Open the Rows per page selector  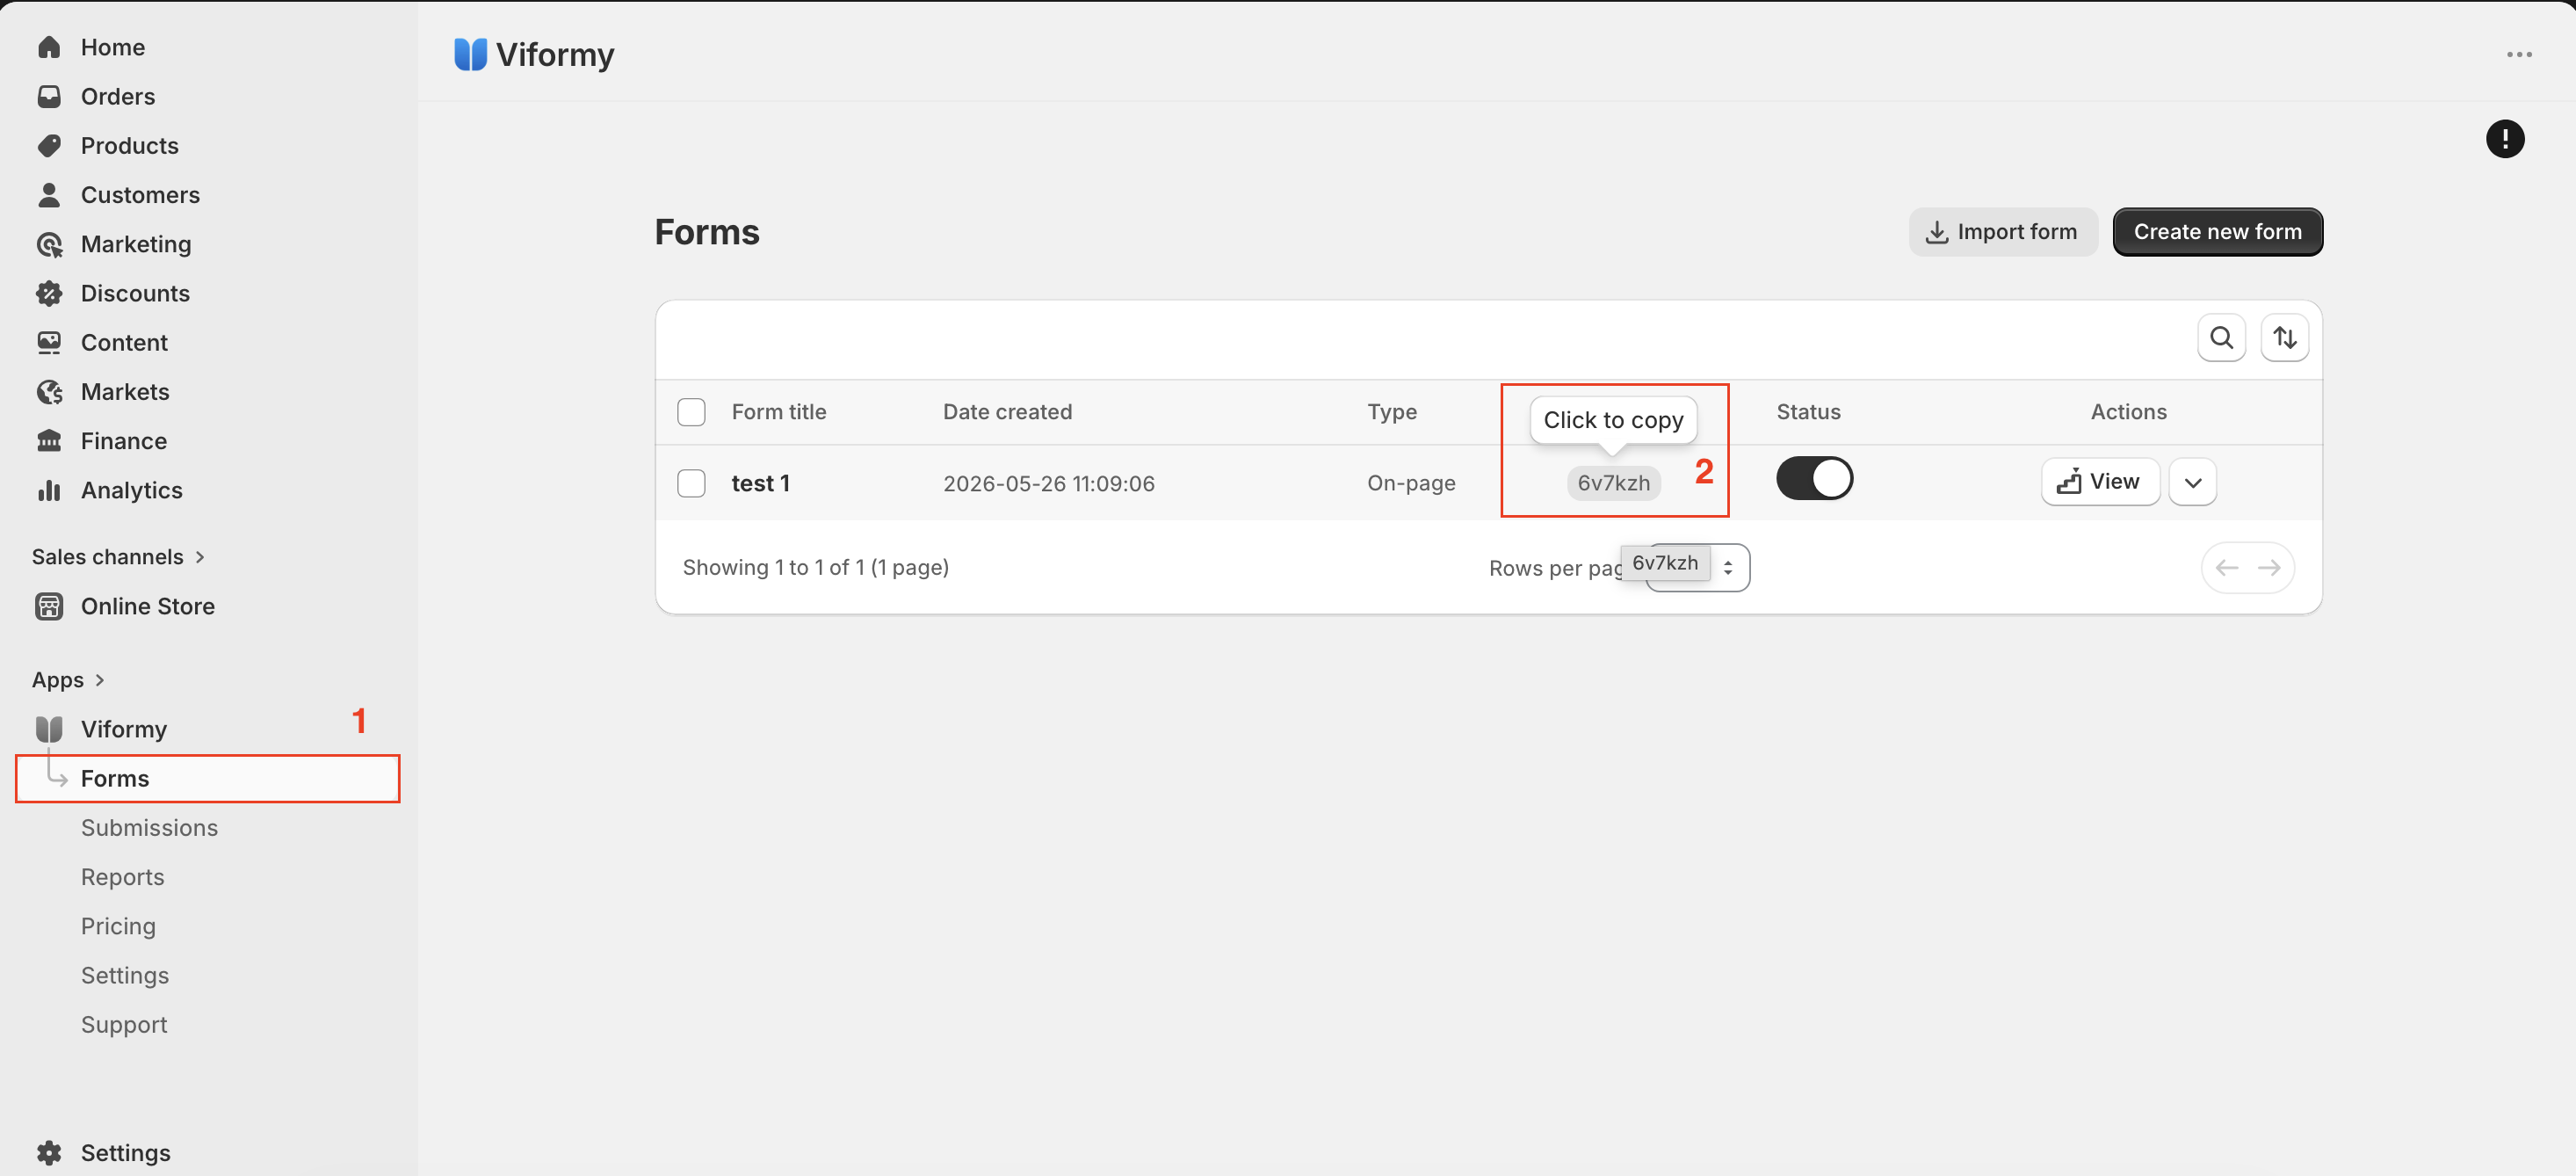(1699, 567)
